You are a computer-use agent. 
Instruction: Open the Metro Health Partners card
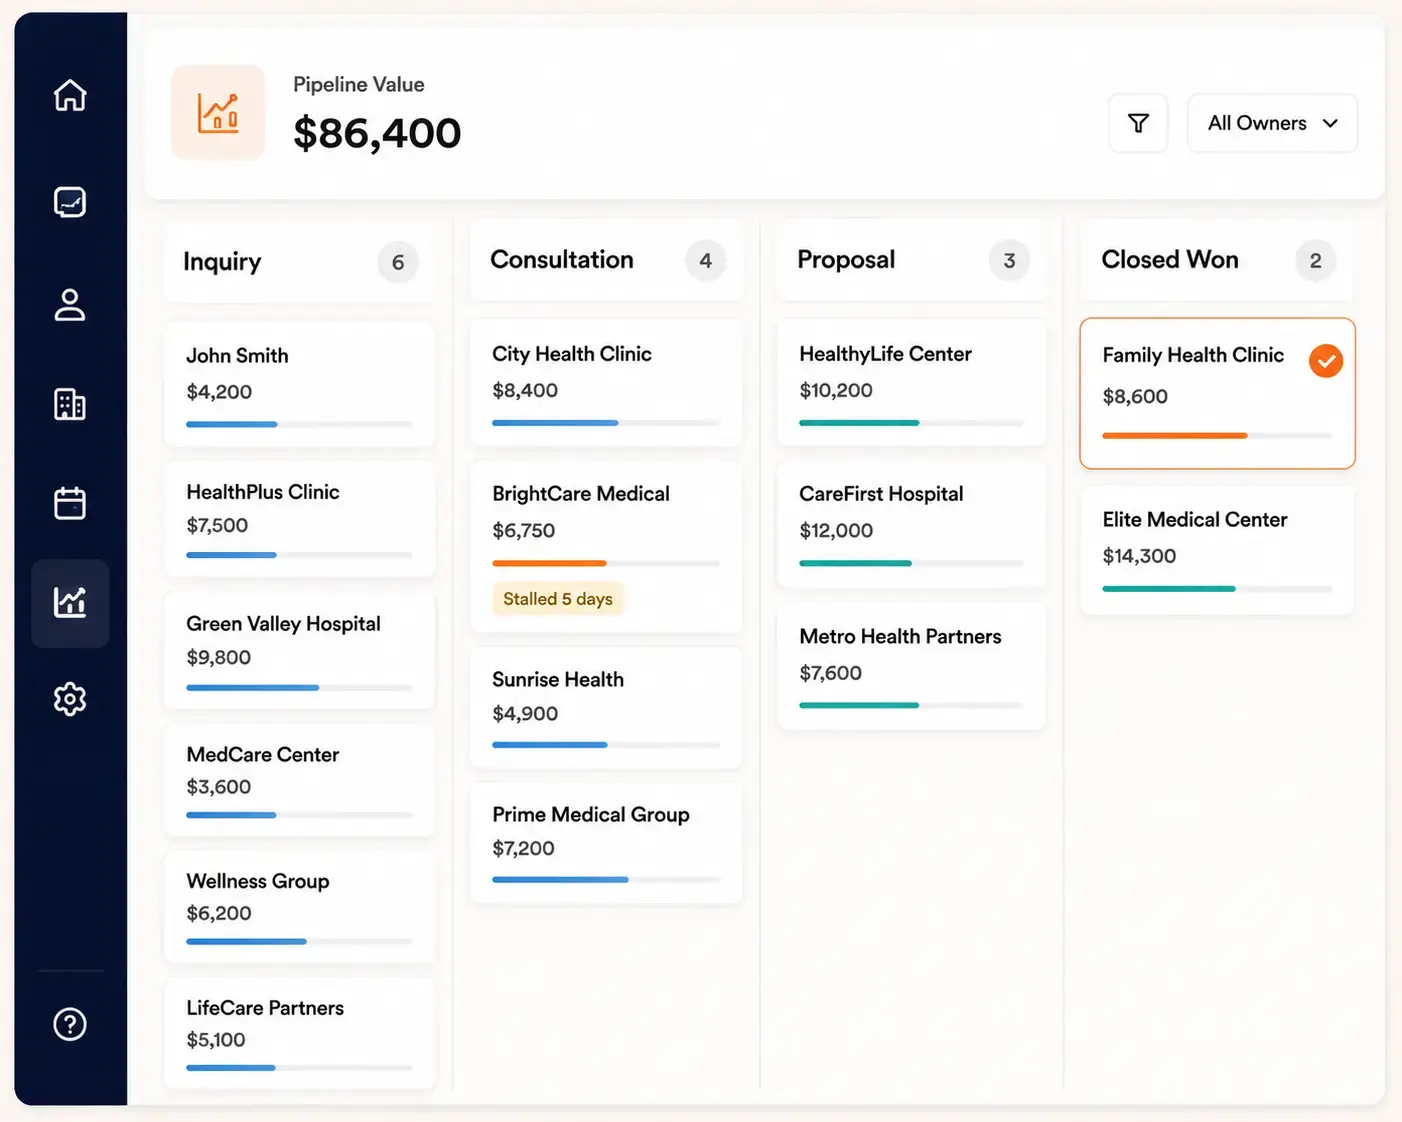(912, 667)
